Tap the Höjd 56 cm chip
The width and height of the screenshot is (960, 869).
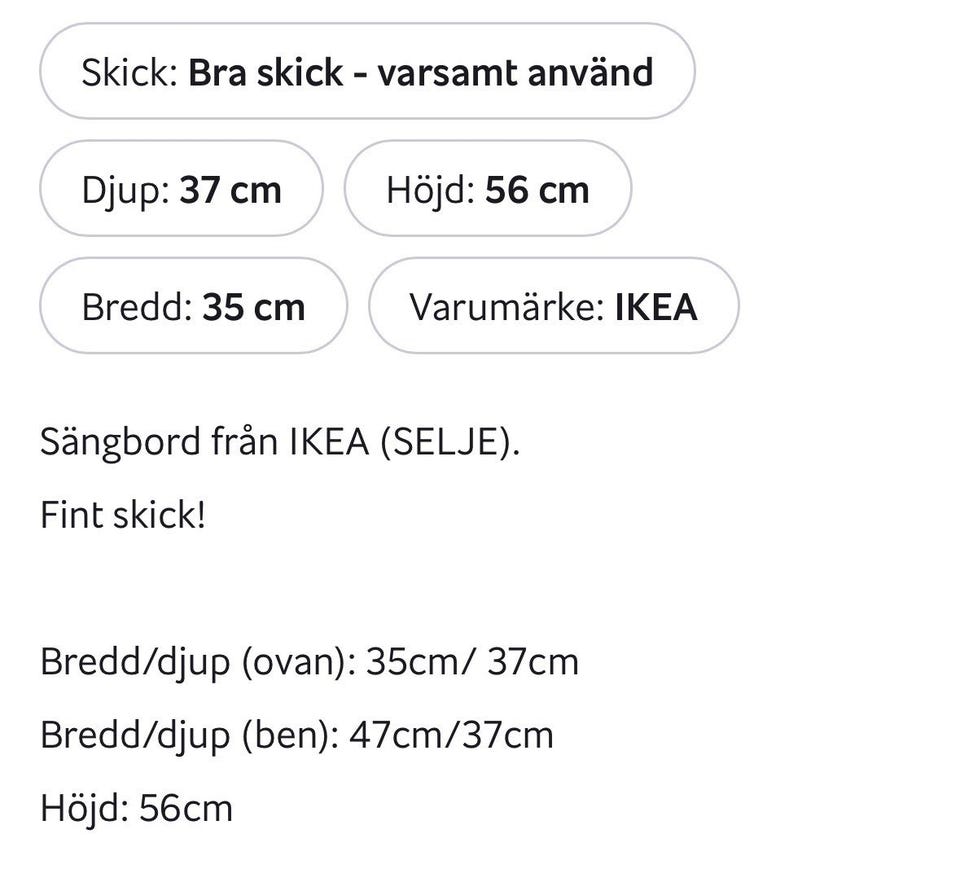pos(487,189)
